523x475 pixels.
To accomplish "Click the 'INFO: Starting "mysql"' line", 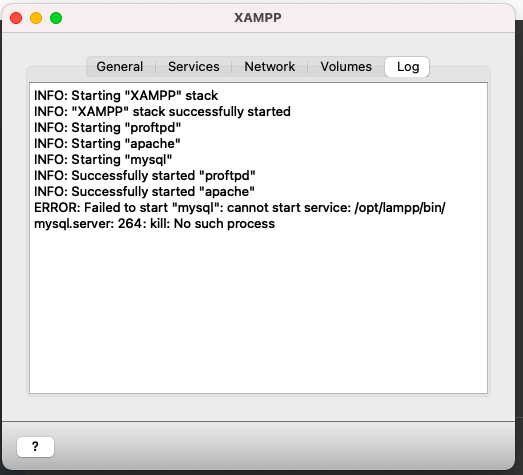I will pyautogui.click(x=103, y=160).
